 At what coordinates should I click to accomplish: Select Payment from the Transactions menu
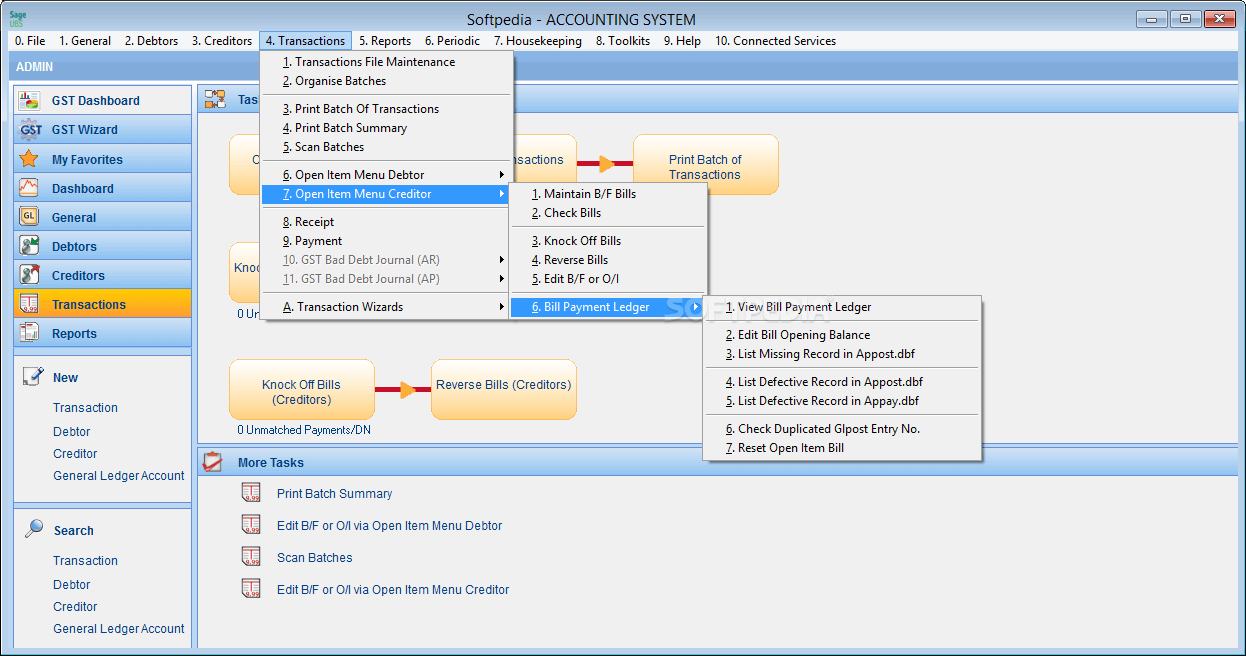point(387,241)
